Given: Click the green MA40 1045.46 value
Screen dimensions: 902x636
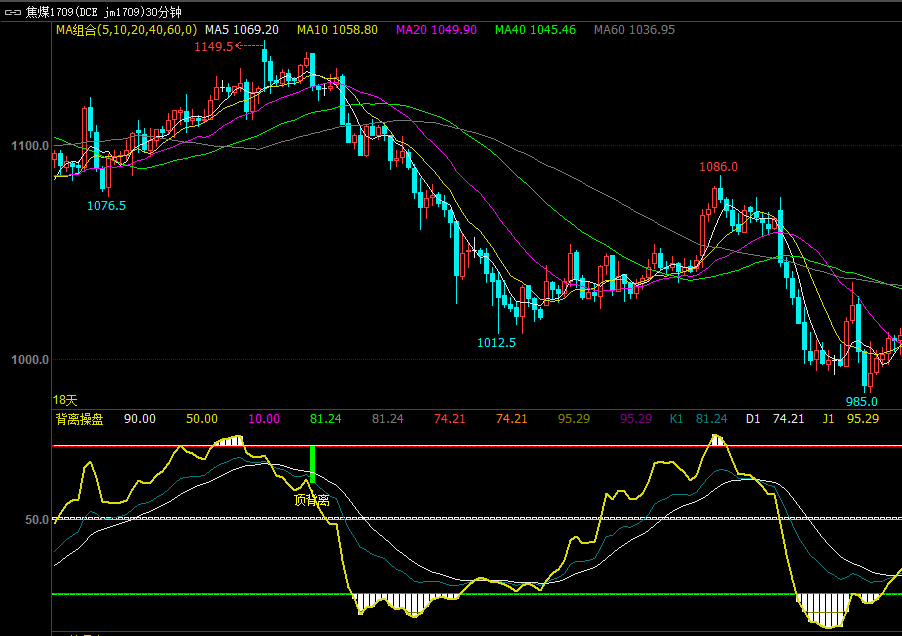Looking at the screenshot, I should click(x=535, y=30).
